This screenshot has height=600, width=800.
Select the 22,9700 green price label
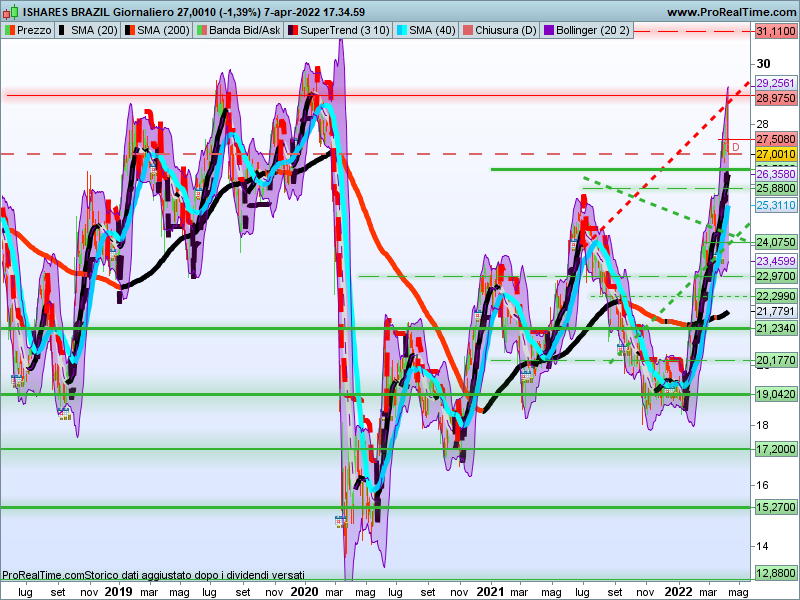(776, 277)
